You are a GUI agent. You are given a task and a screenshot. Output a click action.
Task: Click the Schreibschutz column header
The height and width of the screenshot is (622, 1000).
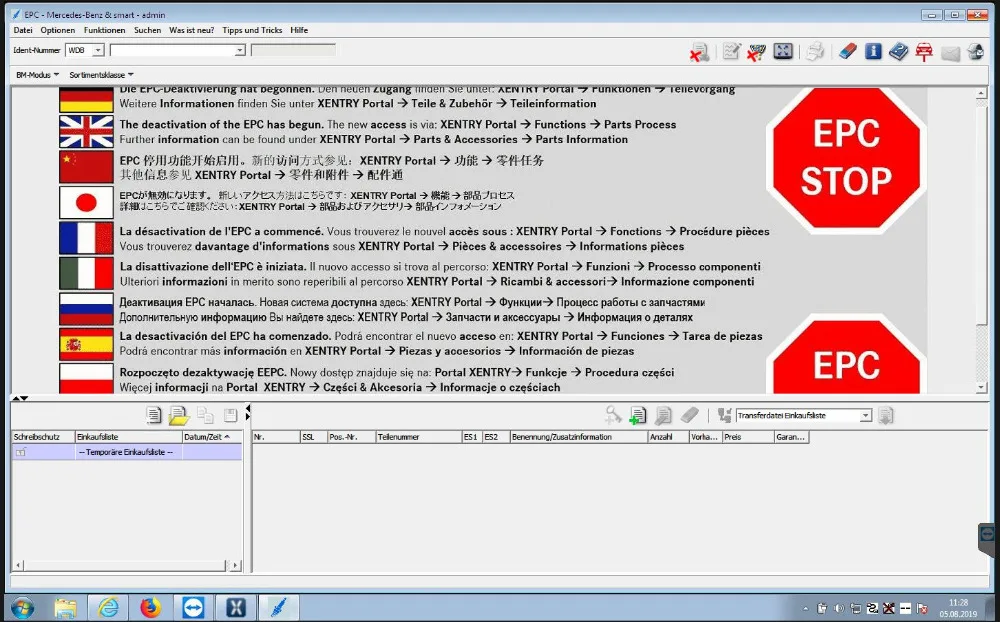point(43,437)
